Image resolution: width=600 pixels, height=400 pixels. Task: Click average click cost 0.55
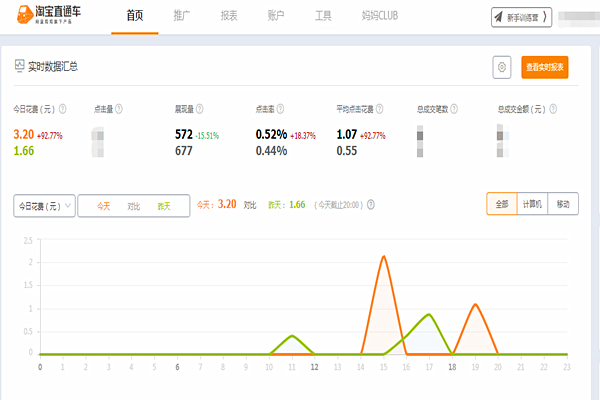(347, 151)
